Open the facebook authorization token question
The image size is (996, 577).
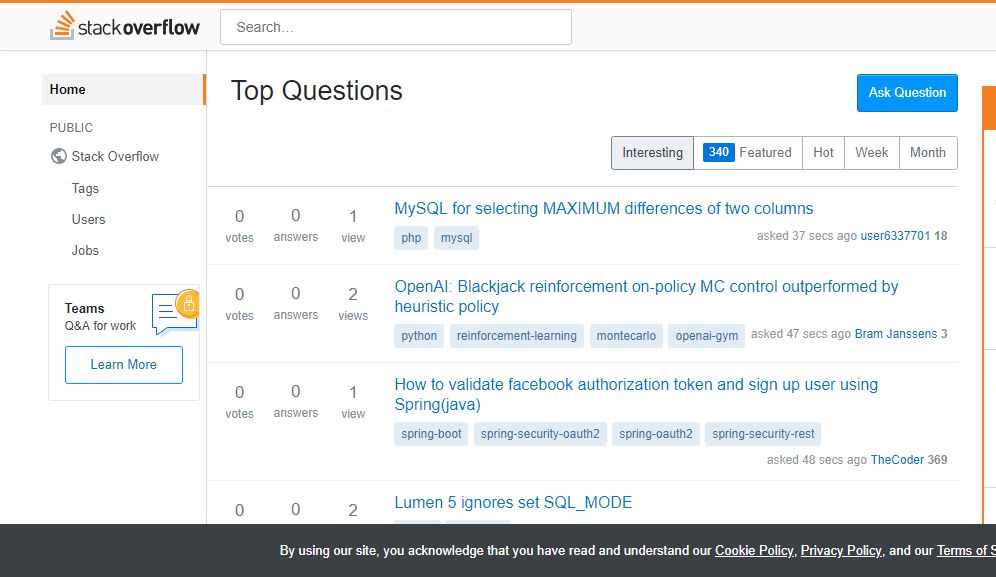[x=636, y=394]
